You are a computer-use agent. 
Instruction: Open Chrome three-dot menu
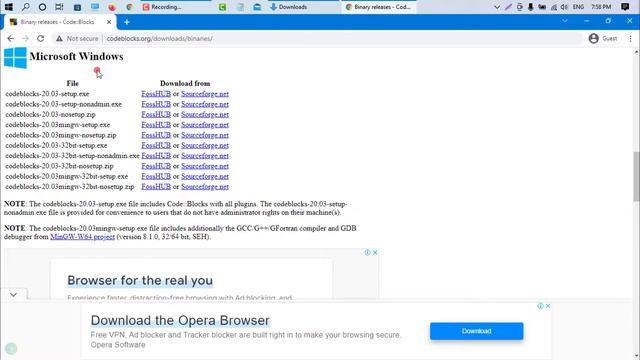click(x=631, y=38)
